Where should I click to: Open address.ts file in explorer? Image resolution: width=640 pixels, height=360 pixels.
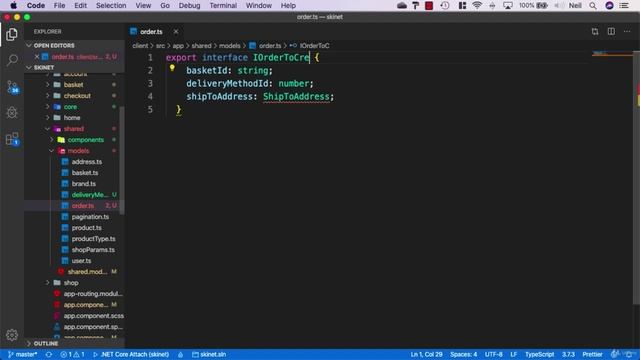click(x=87, y=162)
